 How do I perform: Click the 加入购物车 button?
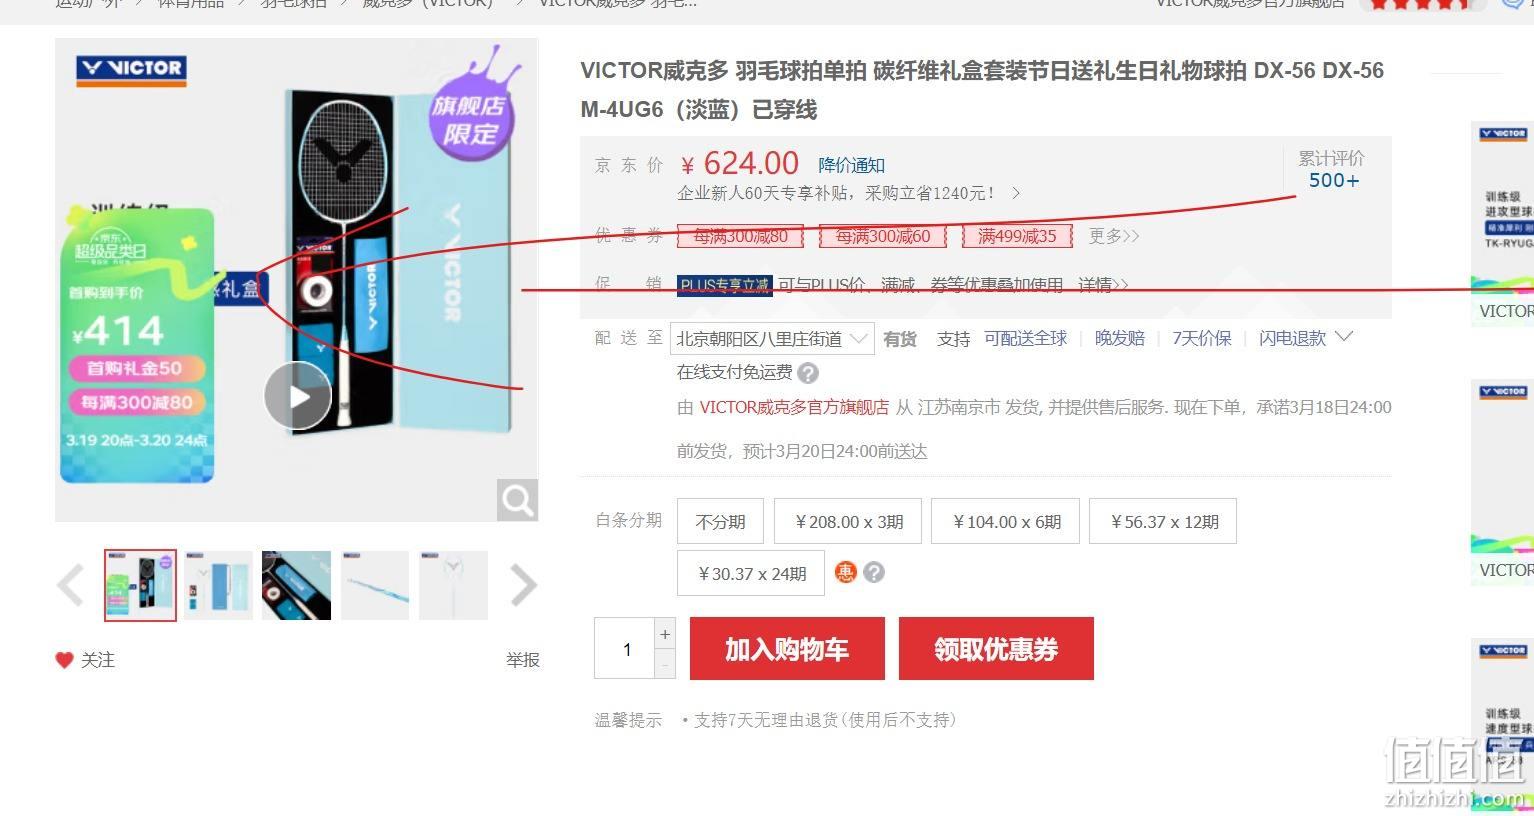[x=787, y=649]
